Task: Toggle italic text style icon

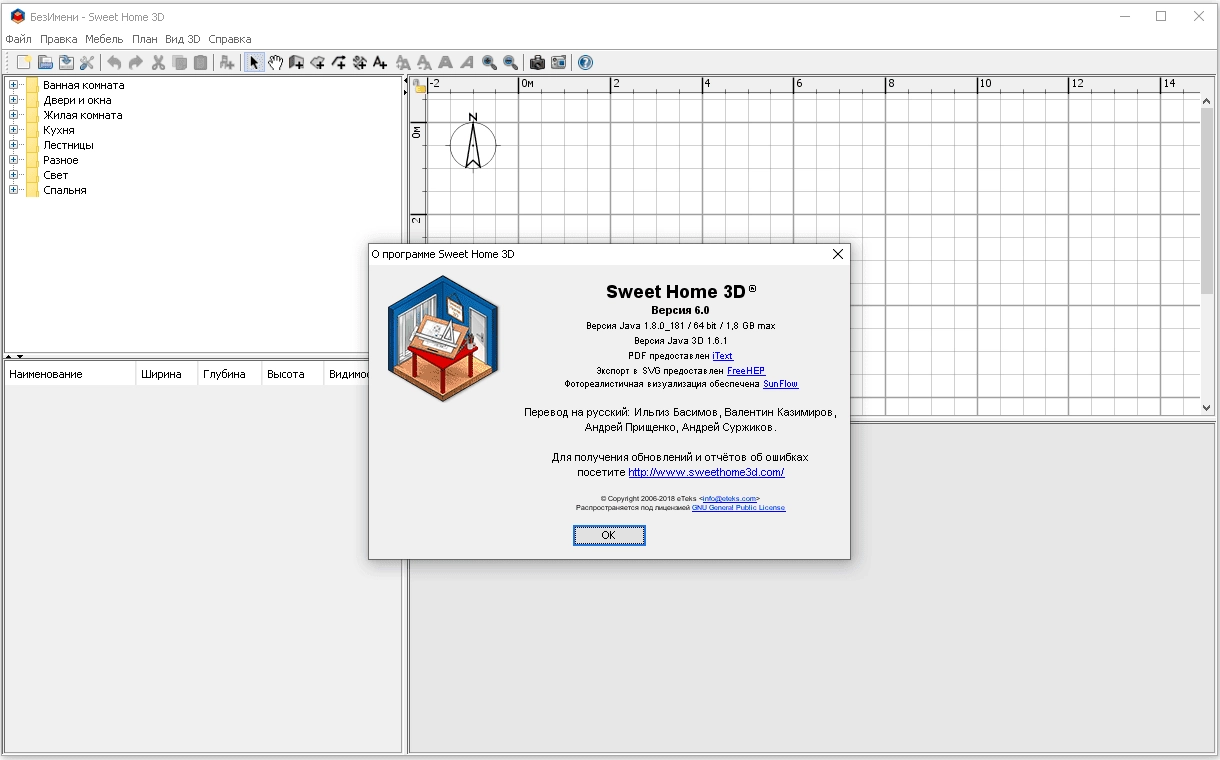Action: (467, 63)
